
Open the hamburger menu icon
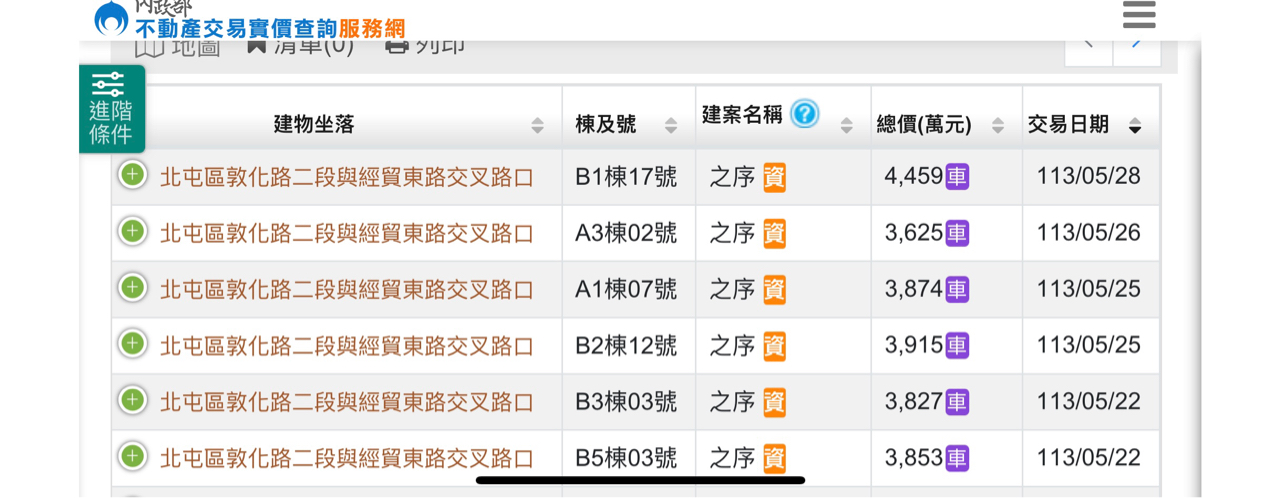(1139, 14)
